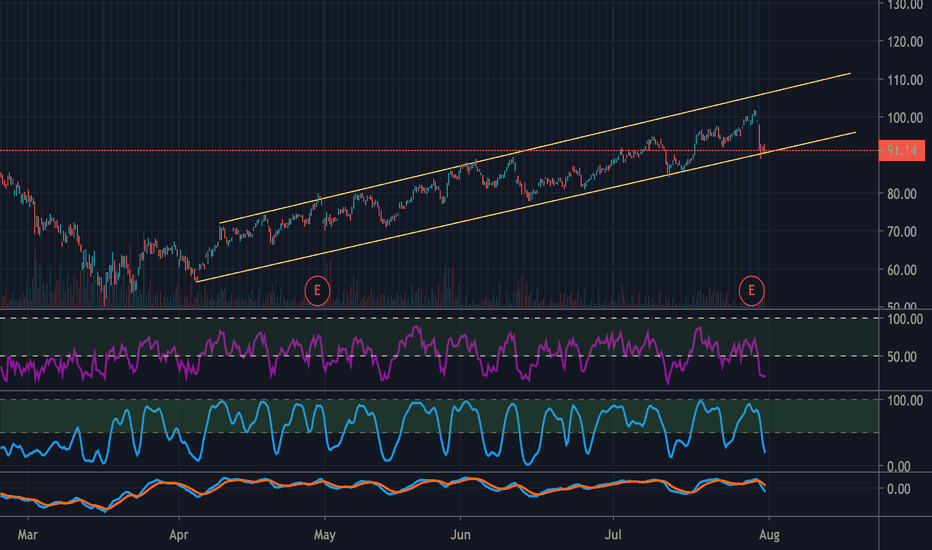Click the Aug label on time axis
The height and width of the screenshot is (550, 932).
click(x=769, y=535)
